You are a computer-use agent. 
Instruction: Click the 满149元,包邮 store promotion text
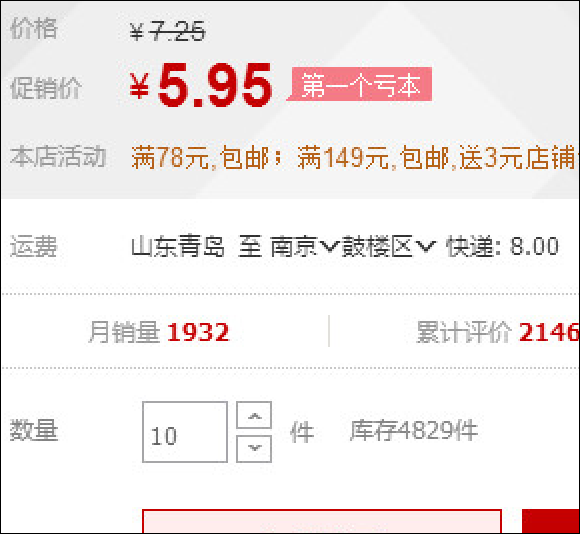(x=373, y=158)
